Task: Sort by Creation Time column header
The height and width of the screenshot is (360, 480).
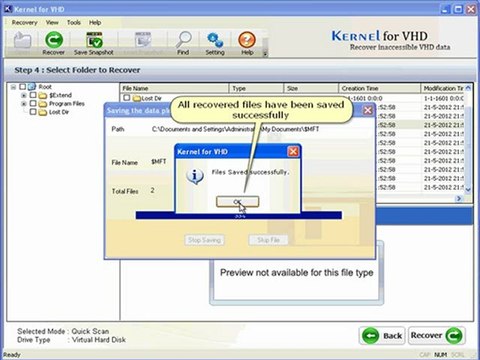Action: [x=379, y=88]
